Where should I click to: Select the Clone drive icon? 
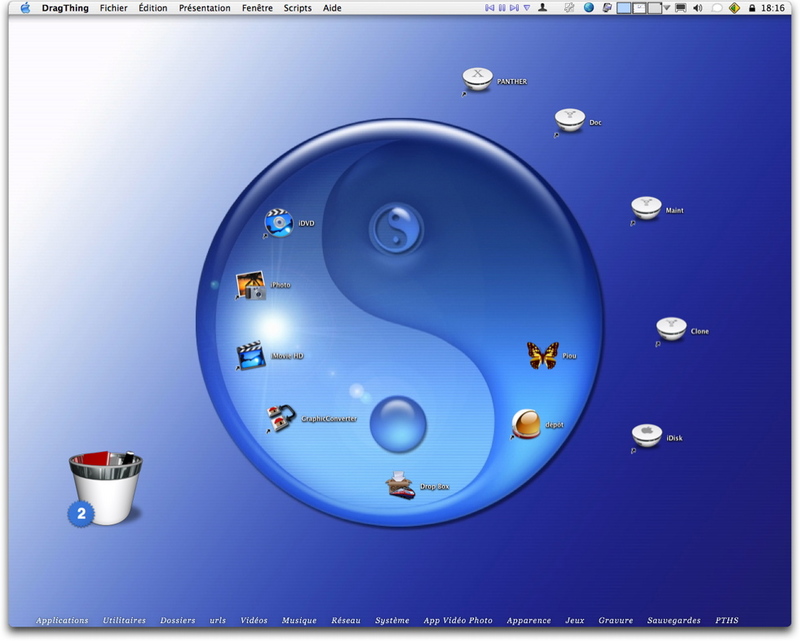coord(671,330)
